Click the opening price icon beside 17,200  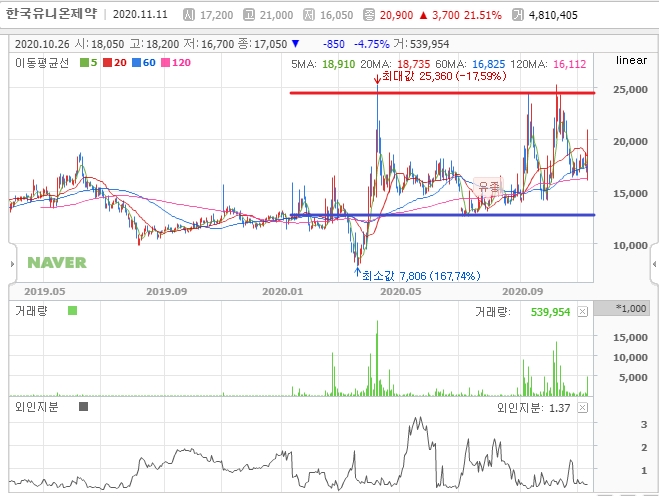tap(189, 15)
